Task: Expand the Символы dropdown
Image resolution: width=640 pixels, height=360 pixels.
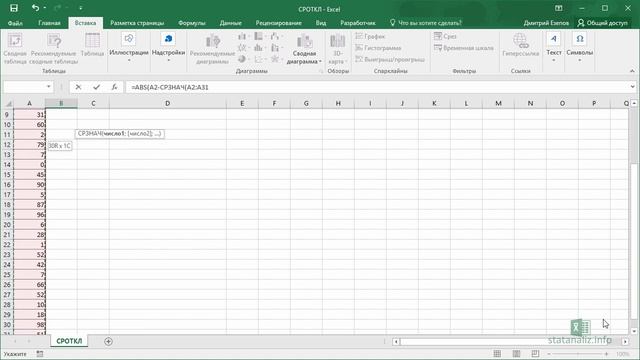Action: [580, 48]
